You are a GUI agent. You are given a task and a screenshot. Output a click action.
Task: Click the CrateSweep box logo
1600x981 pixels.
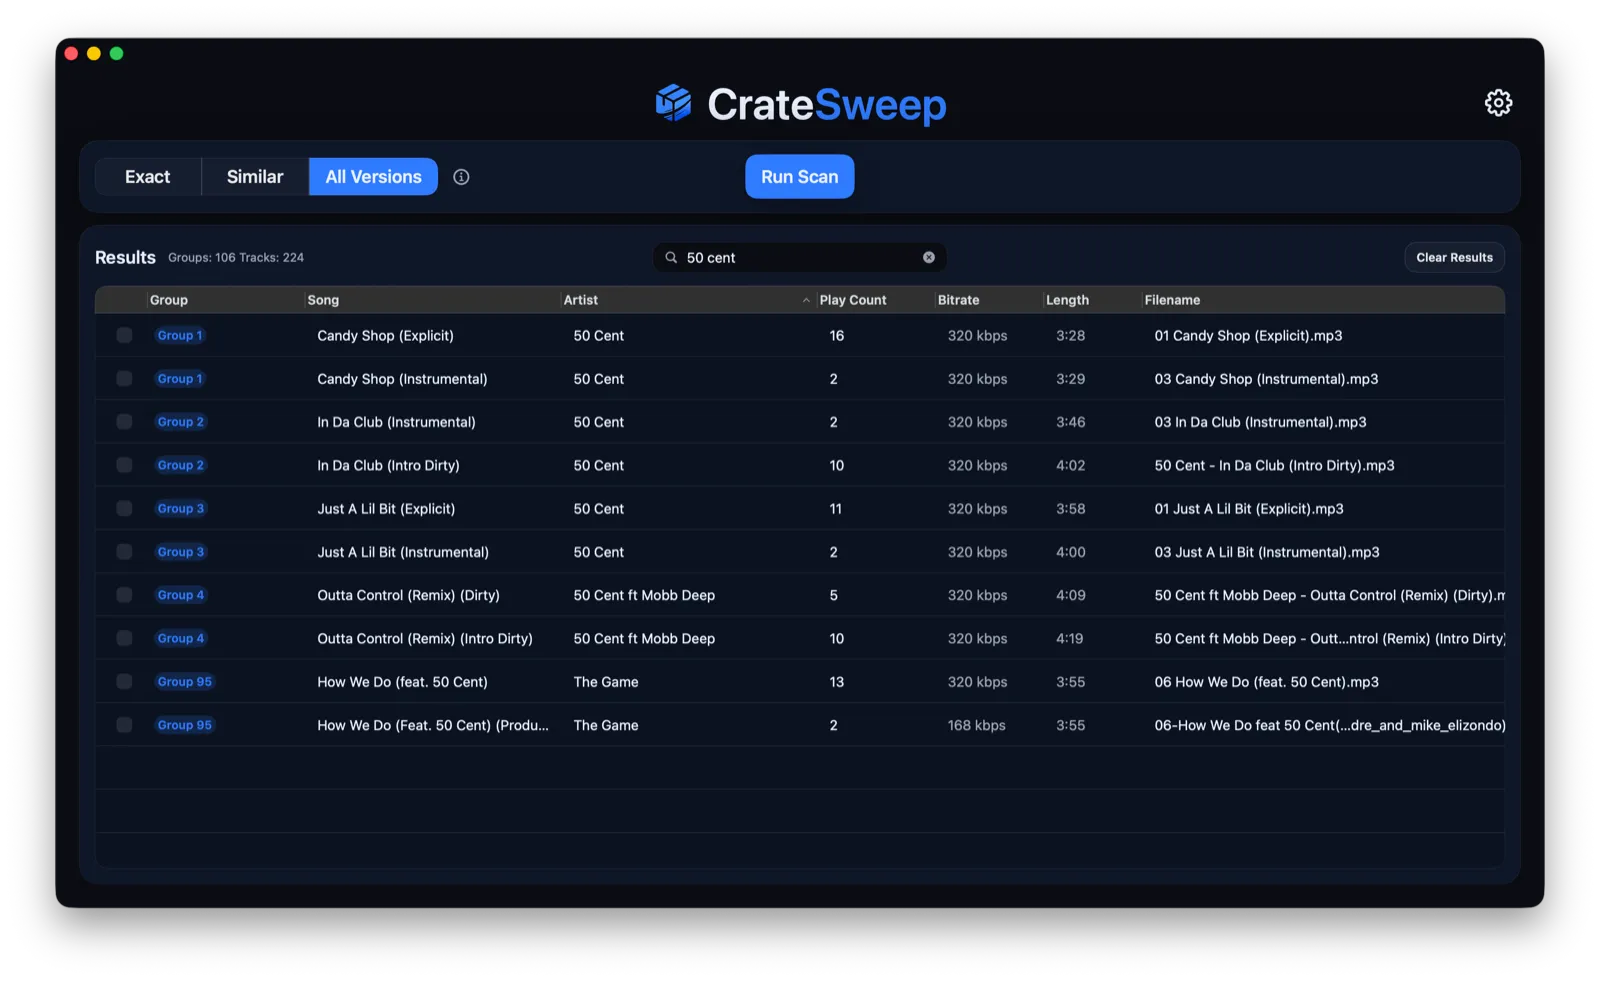click(x=673, y=103)
